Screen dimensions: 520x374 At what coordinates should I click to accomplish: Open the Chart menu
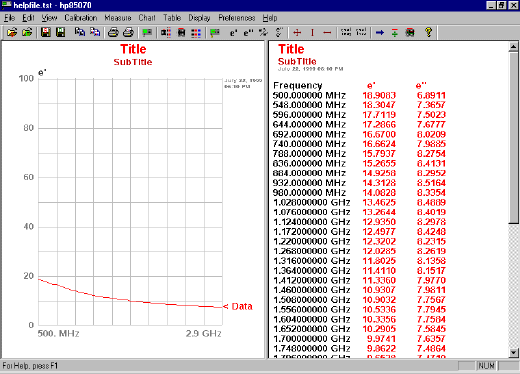[x=147, y=18]
